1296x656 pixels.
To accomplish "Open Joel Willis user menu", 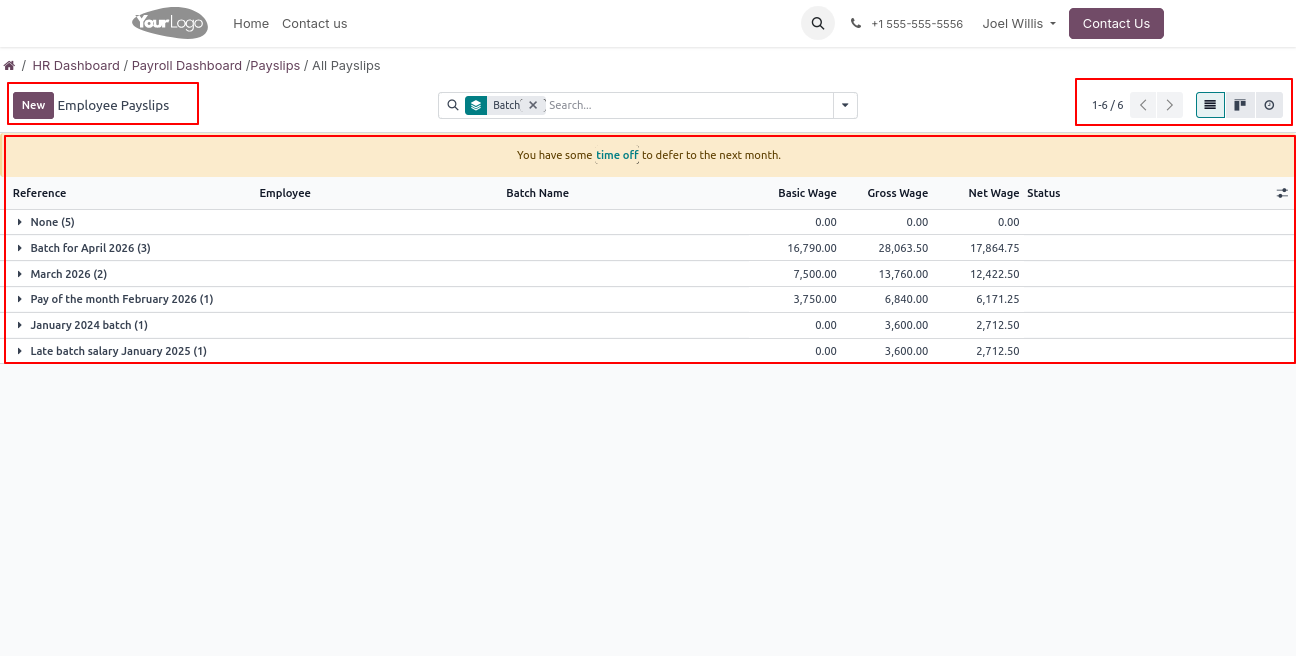I will pos(1019,23).
